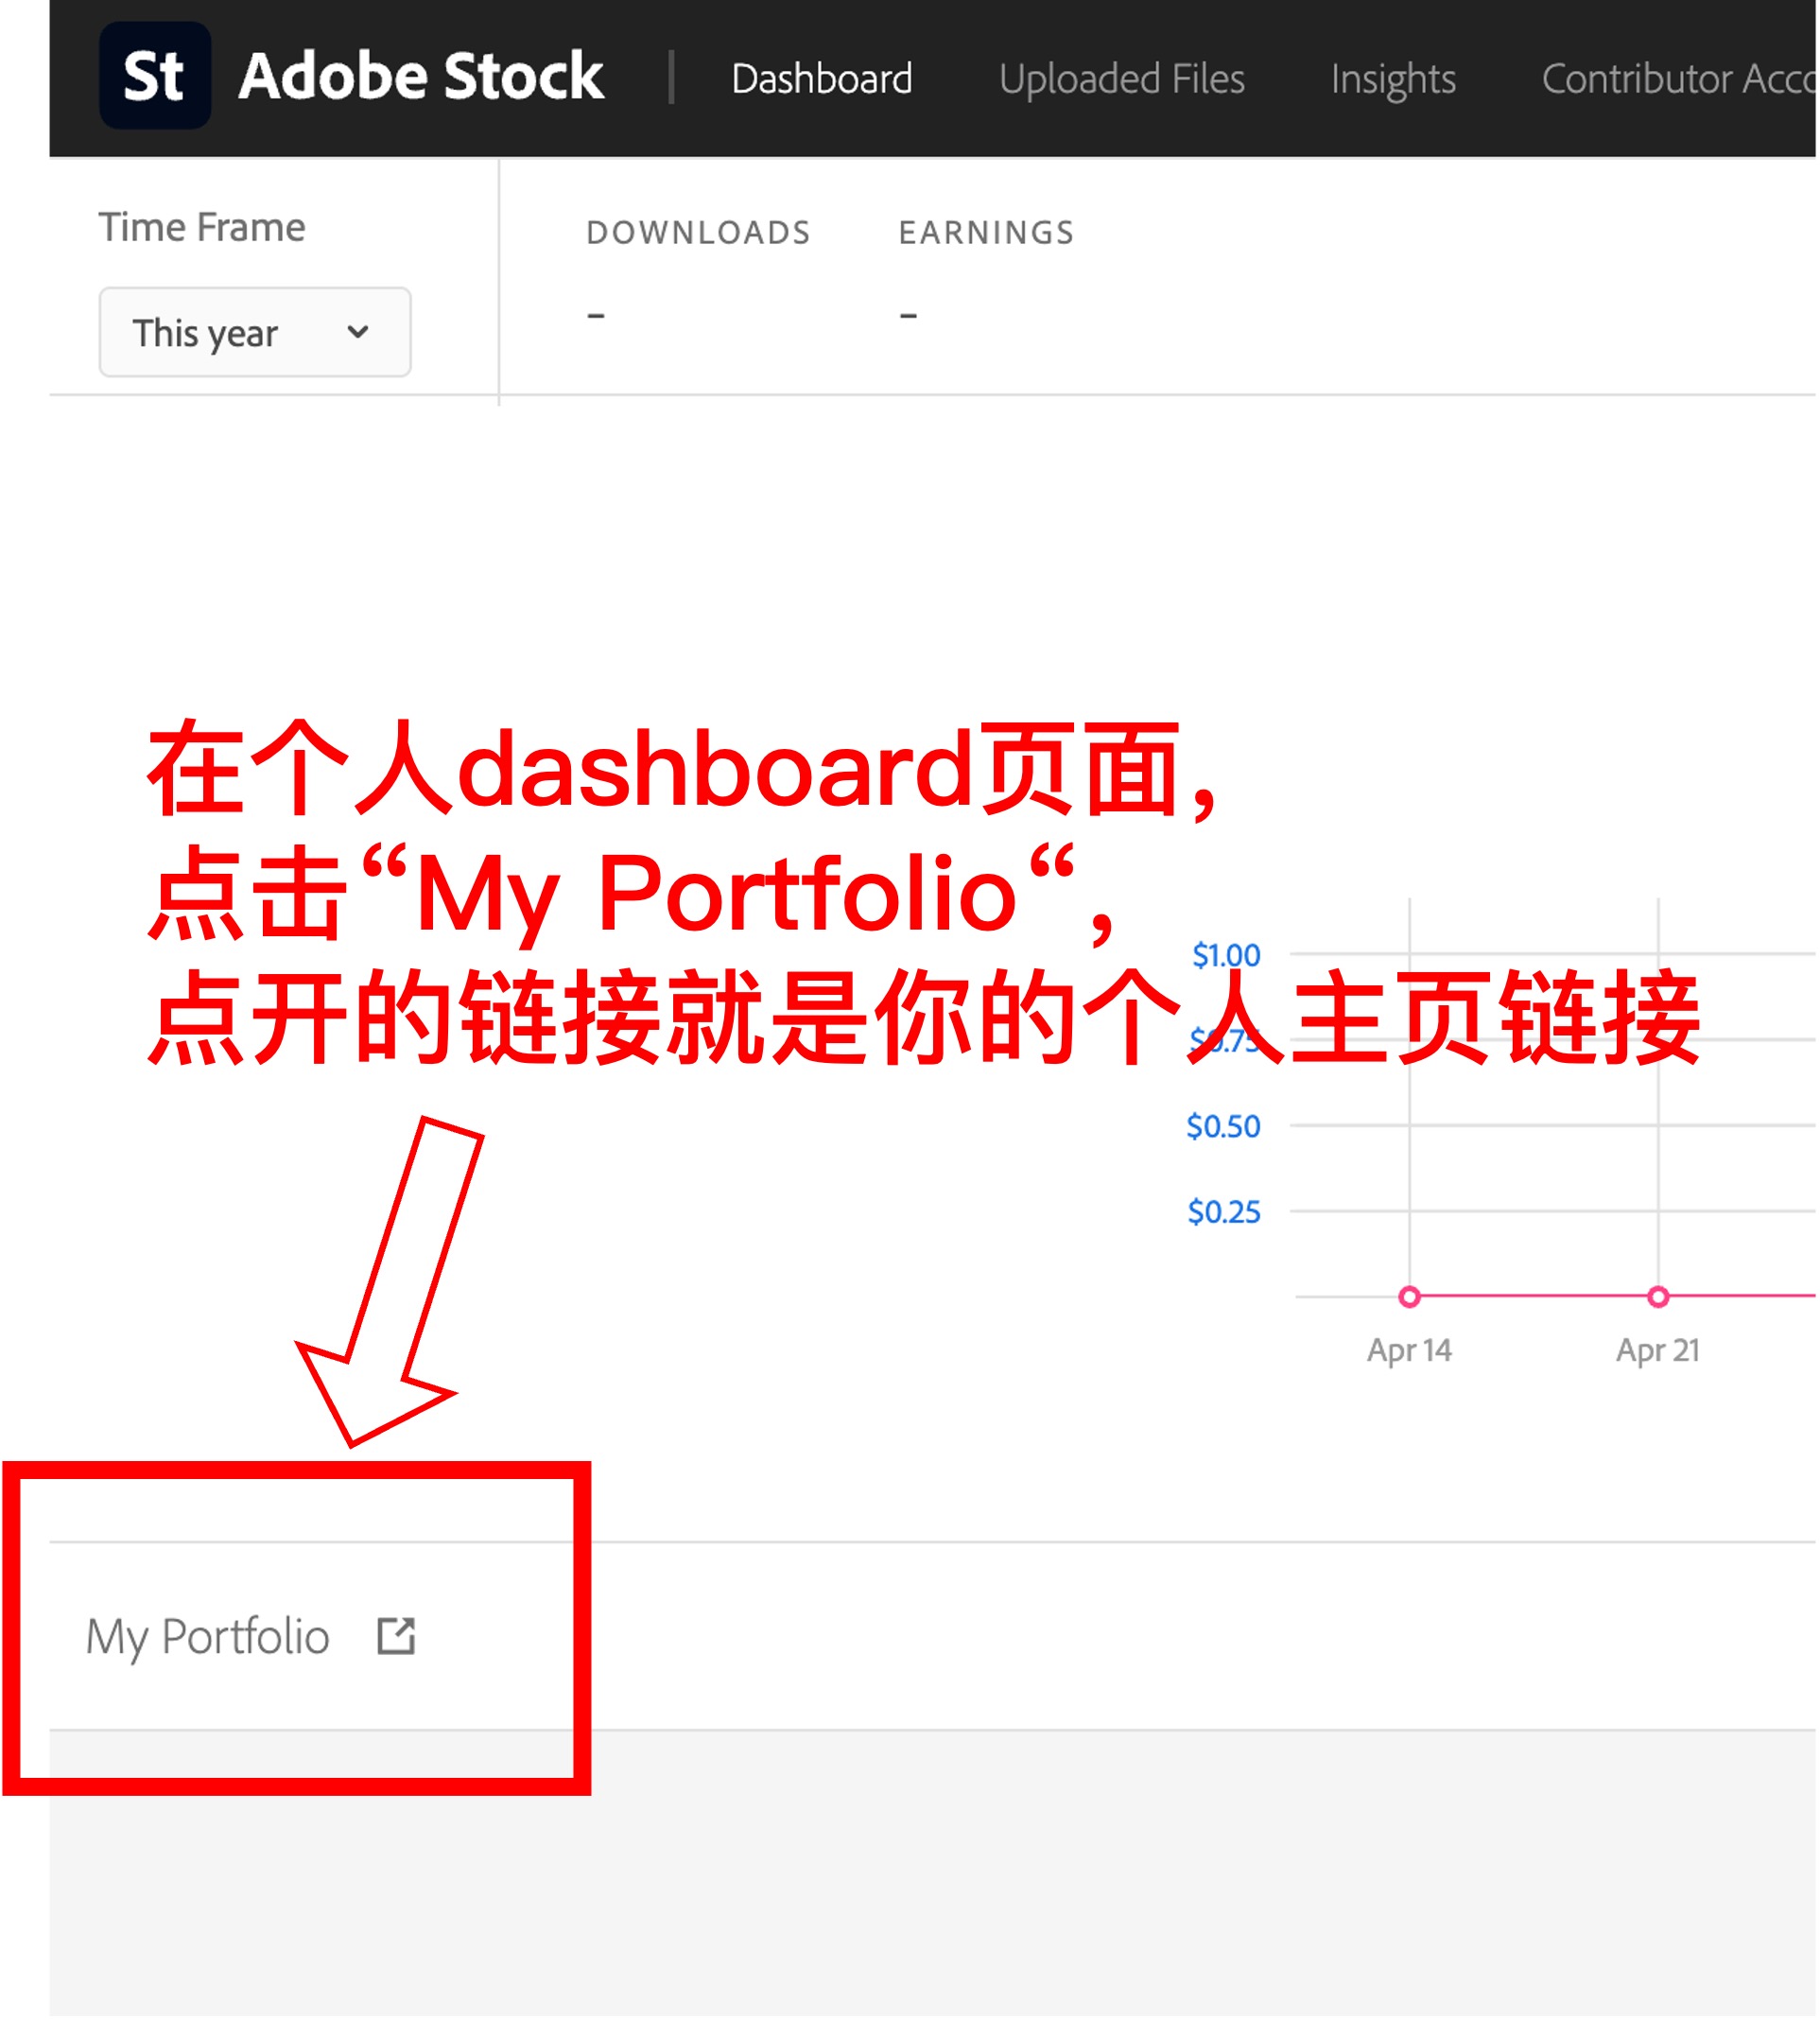This screenshot has width=1820, height=2019.
Task: Click the Apr 14 chart data point
Action: click(x=1410, y=1298)
